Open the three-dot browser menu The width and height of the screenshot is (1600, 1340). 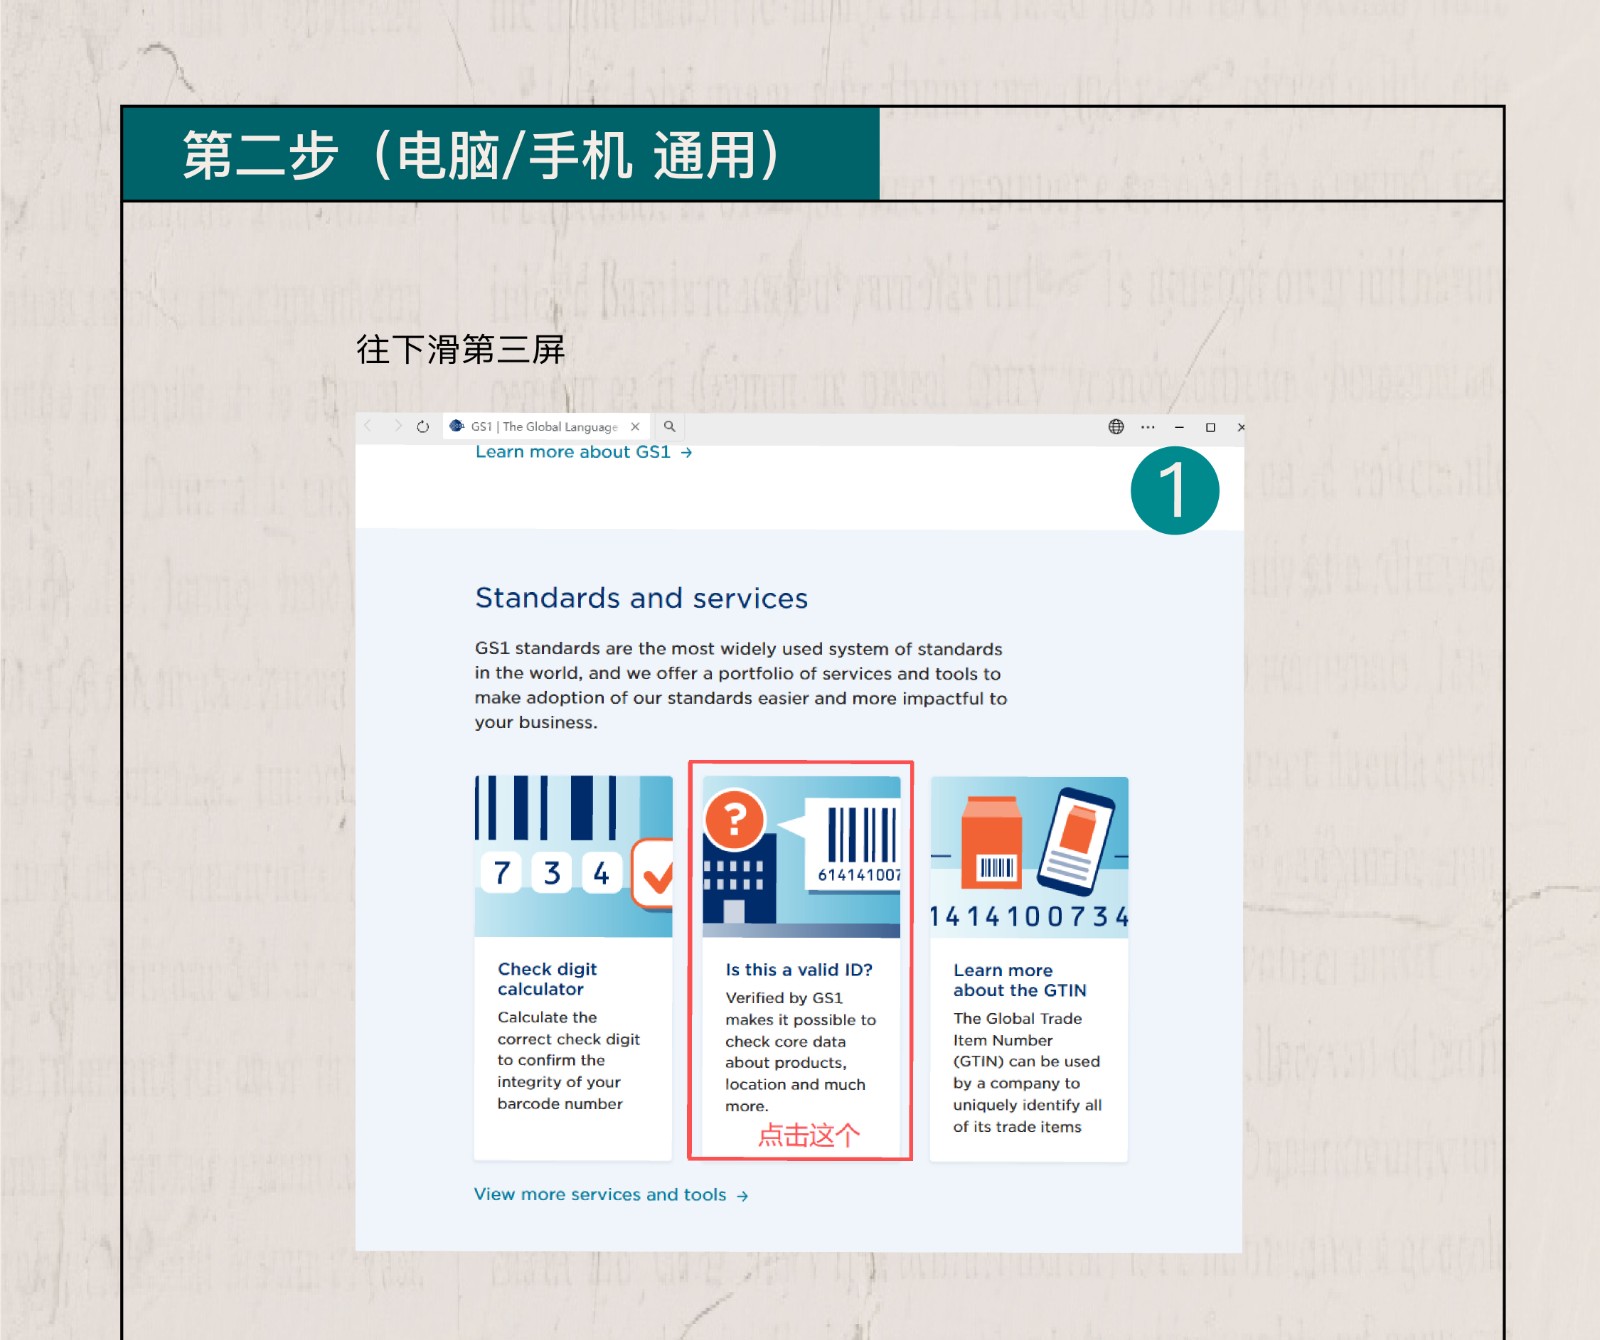pos(1148,427)
